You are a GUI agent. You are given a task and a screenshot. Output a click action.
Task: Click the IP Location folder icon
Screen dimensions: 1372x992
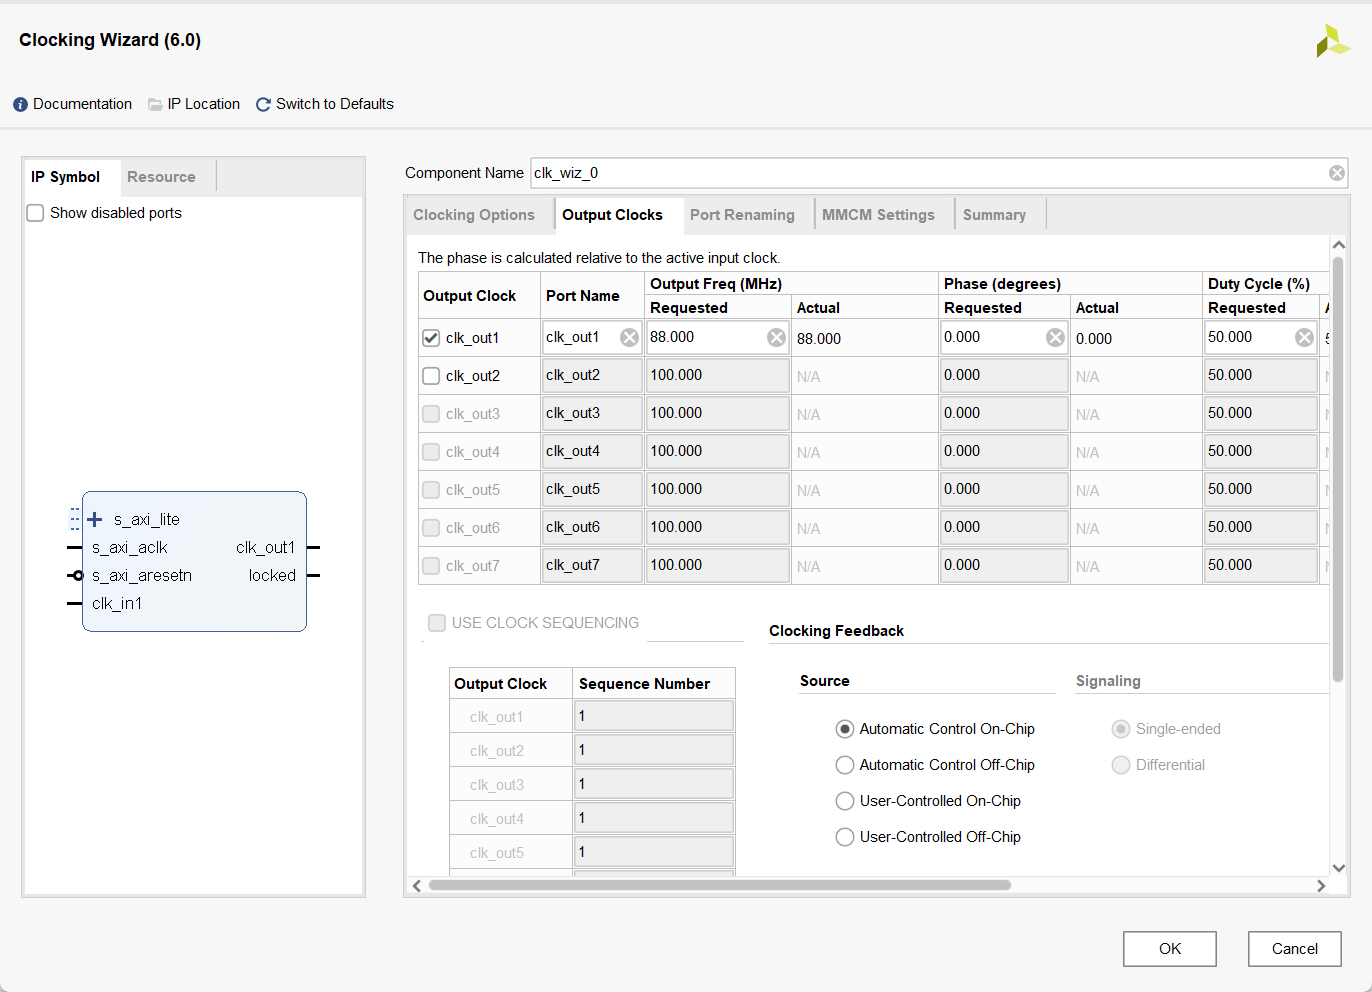click(155, 105)
